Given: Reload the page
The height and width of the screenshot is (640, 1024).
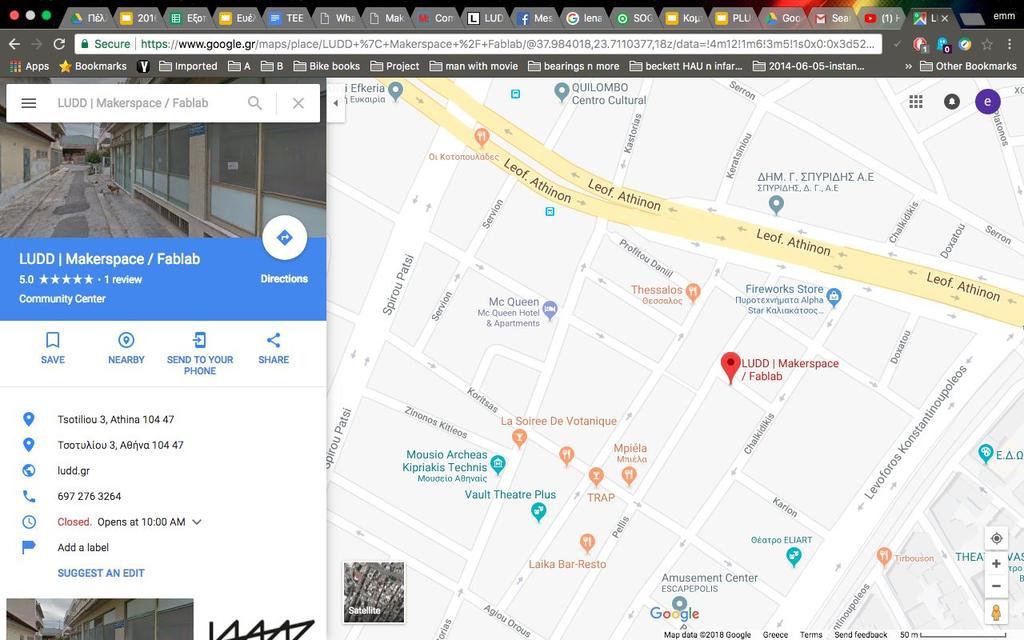Looking at the screenshot, I should click(x=59, y=44).
